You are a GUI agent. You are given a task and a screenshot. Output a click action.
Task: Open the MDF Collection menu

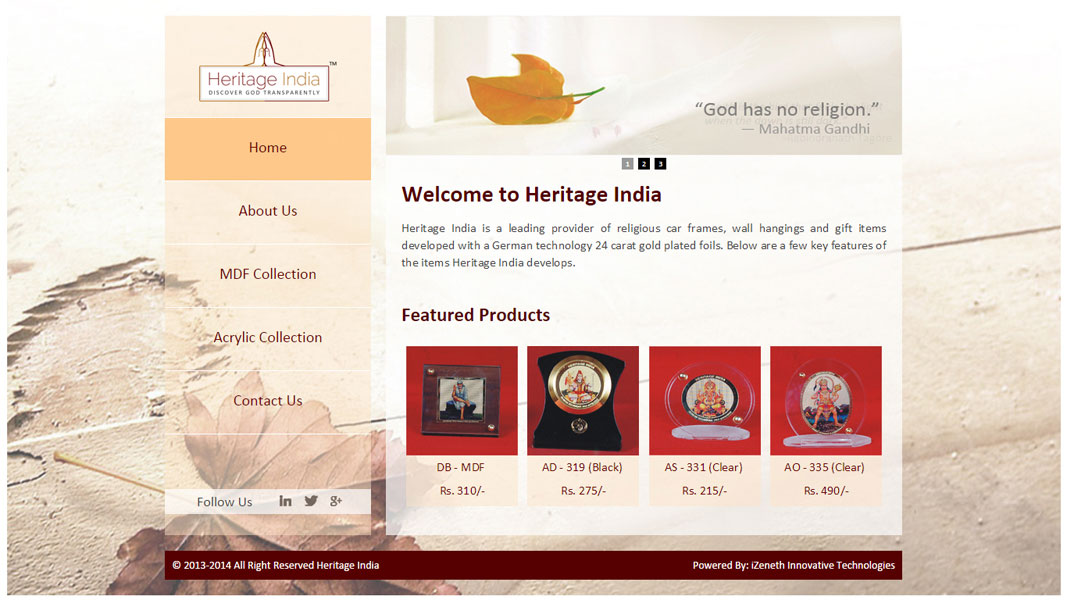pos(267,275)
